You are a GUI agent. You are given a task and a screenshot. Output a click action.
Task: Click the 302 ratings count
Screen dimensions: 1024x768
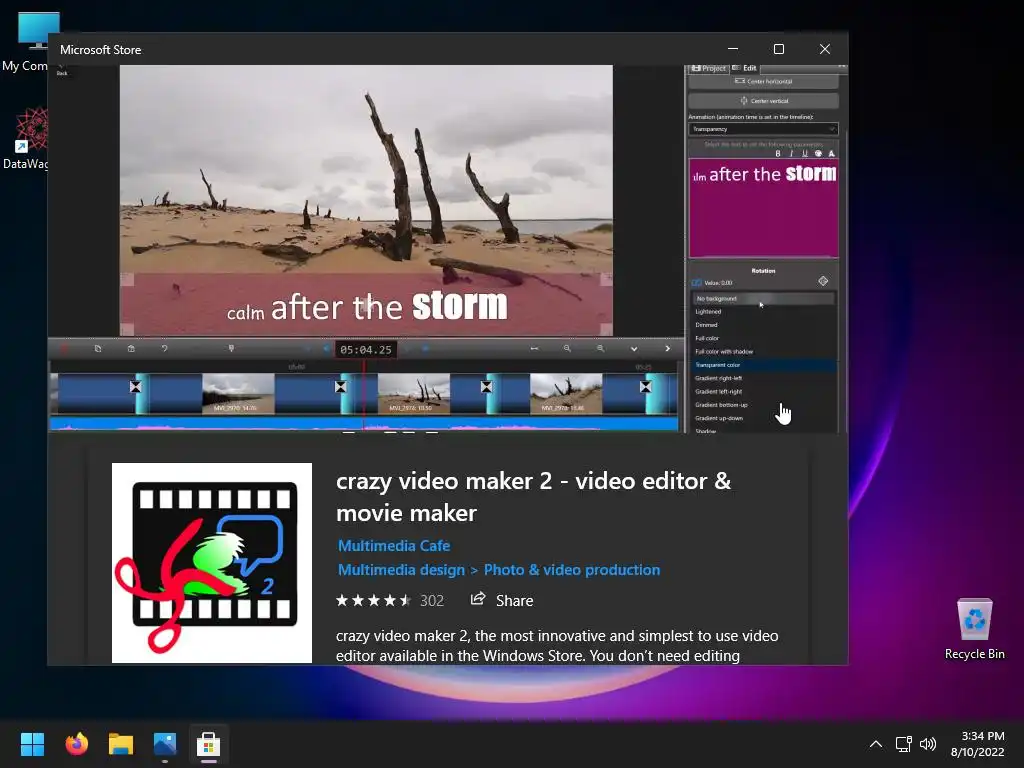[432, 601]
